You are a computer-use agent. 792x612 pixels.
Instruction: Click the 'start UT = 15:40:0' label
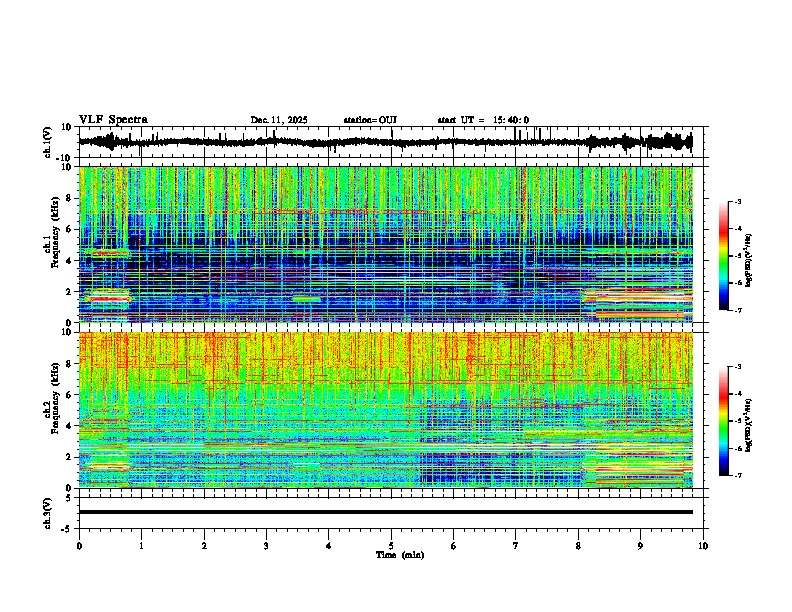(x=483, y=120)
